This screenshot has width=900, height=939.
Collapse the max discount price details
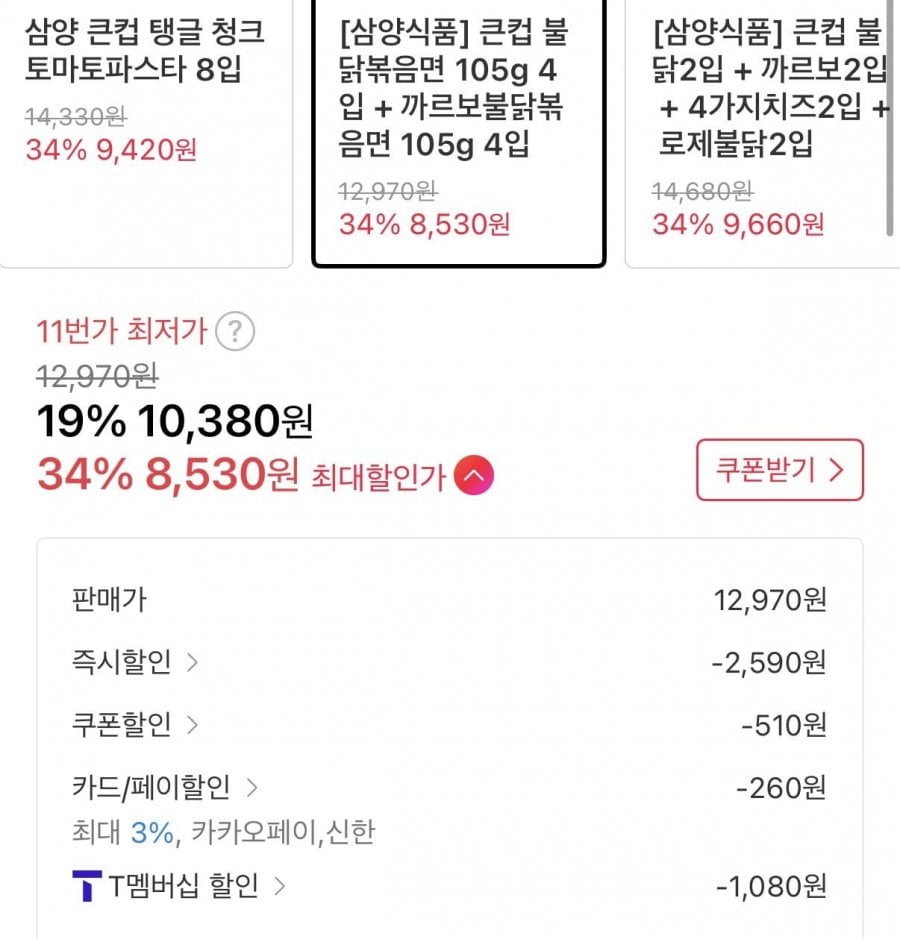coord(474,476)
